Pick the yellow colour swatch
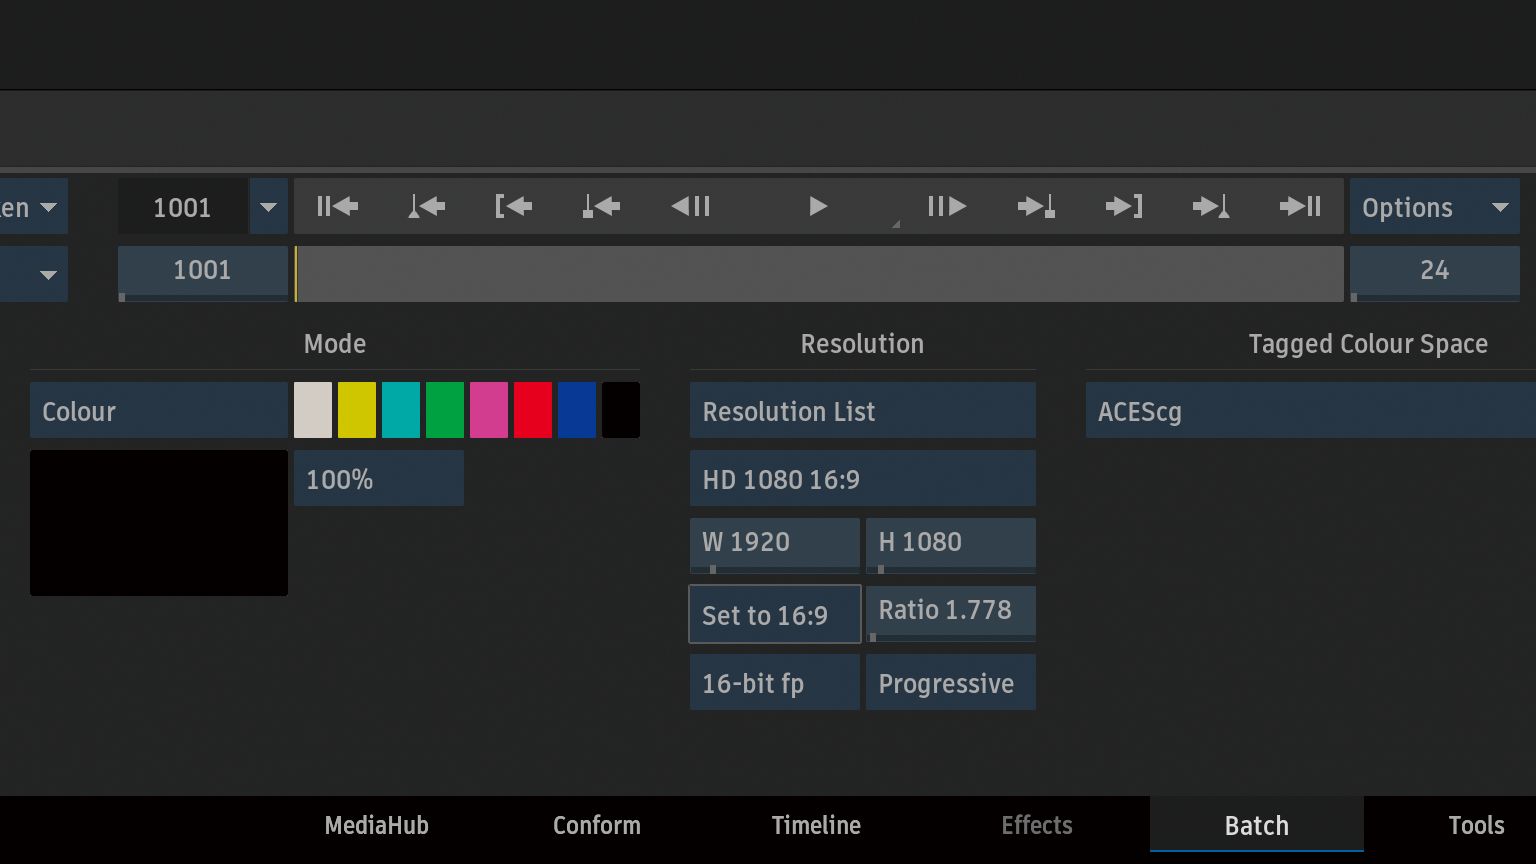1536x864 pixels. pyautogui.click(x=357, y=410)
